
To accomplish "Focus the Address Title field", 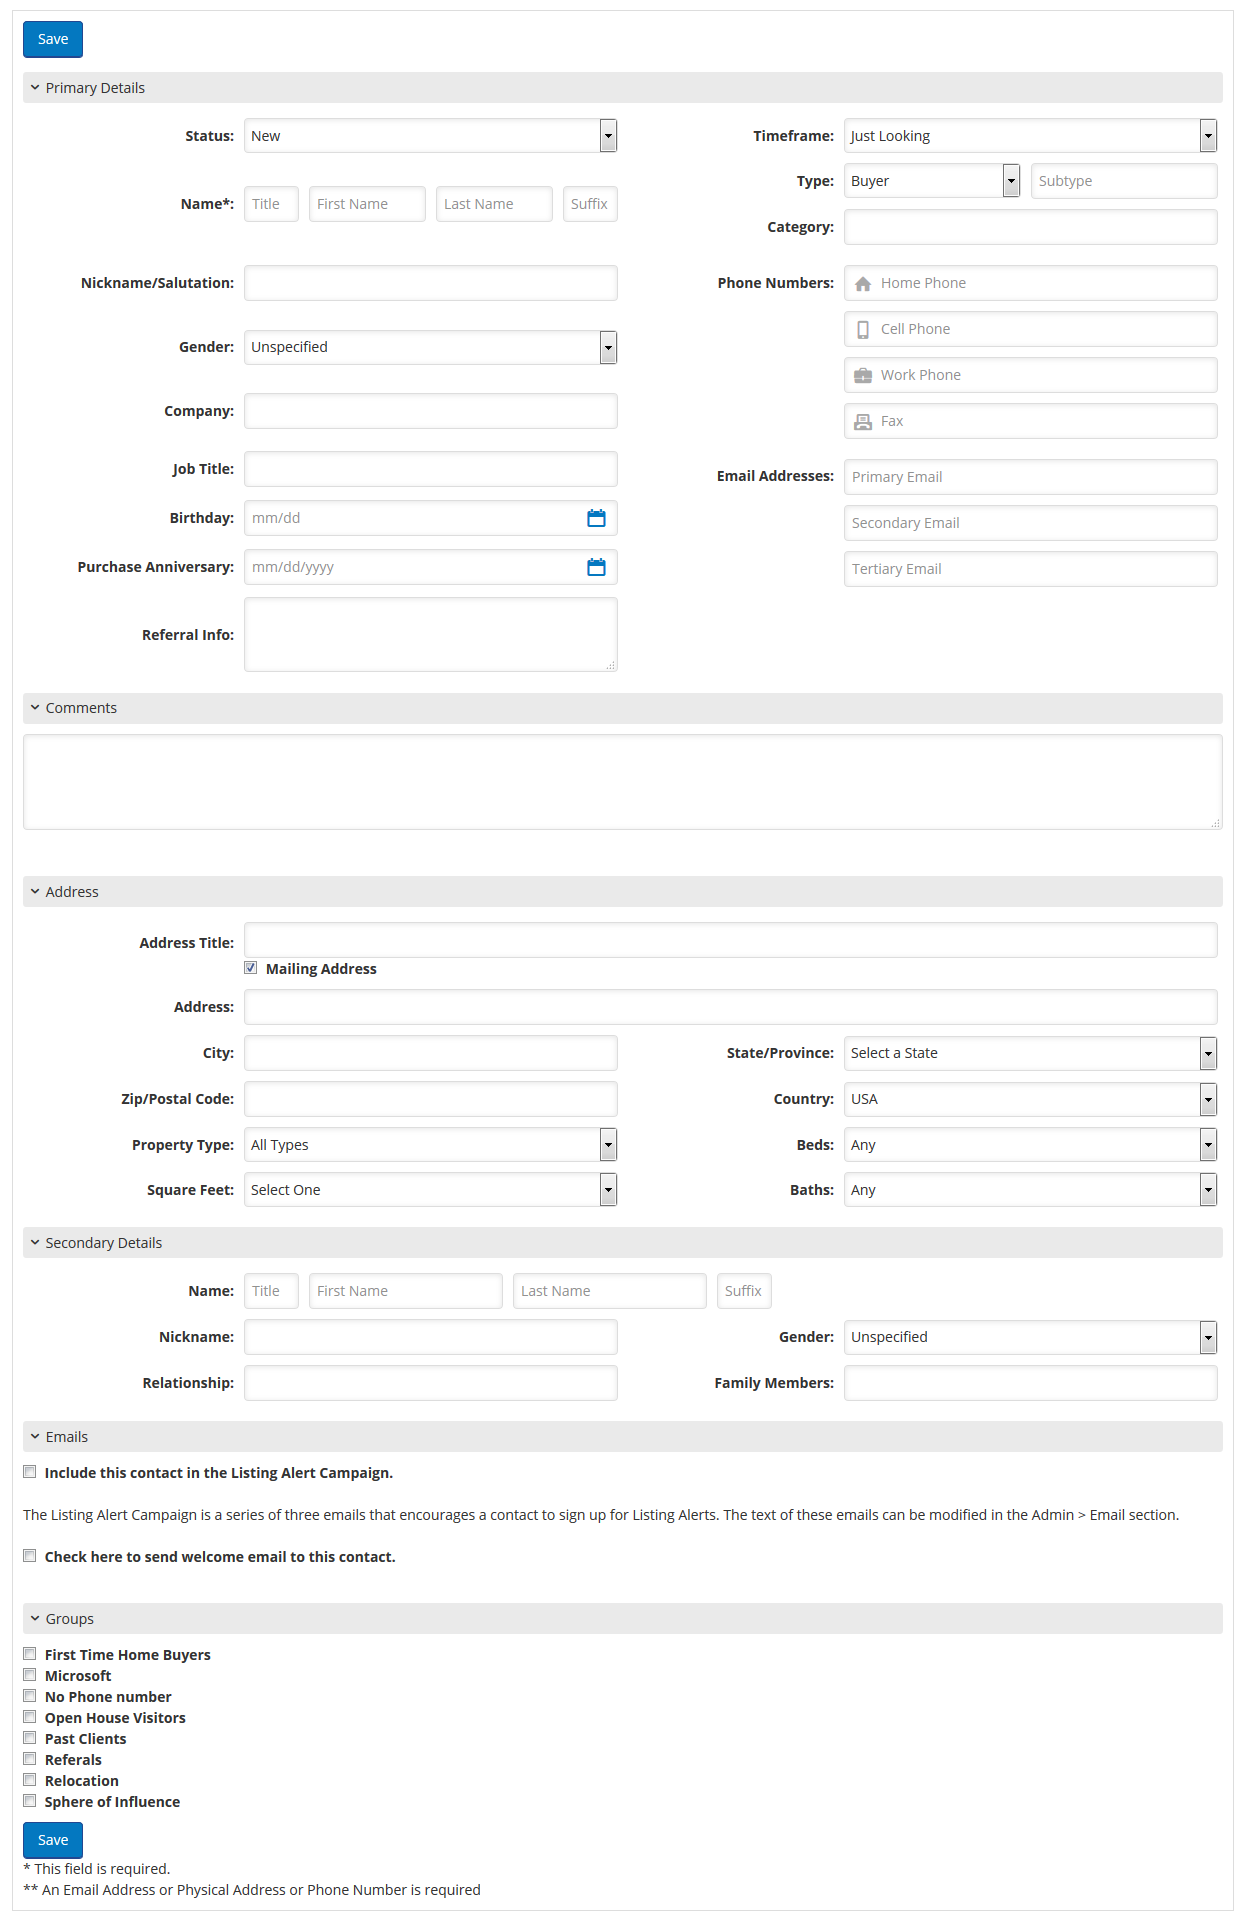I will click(x=731, y=940).
